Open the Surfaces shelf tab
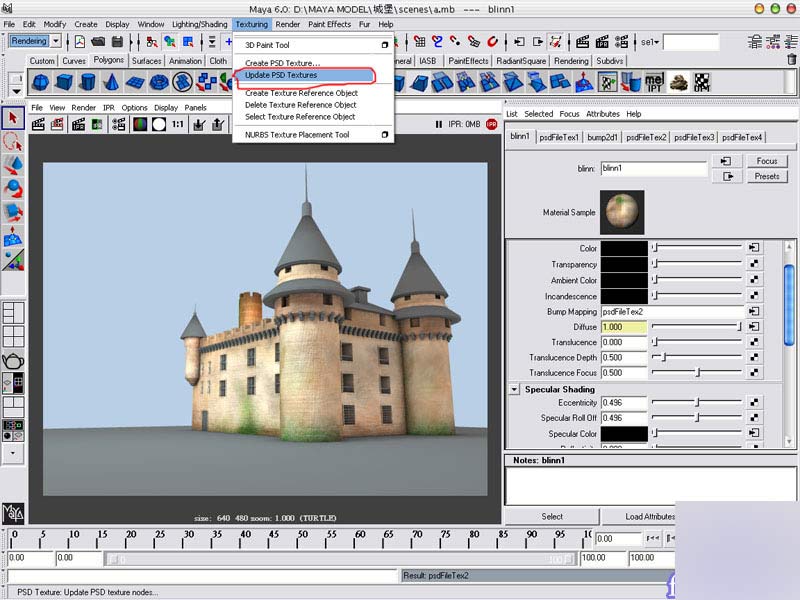The image size is (800, 600). (146, 61)
